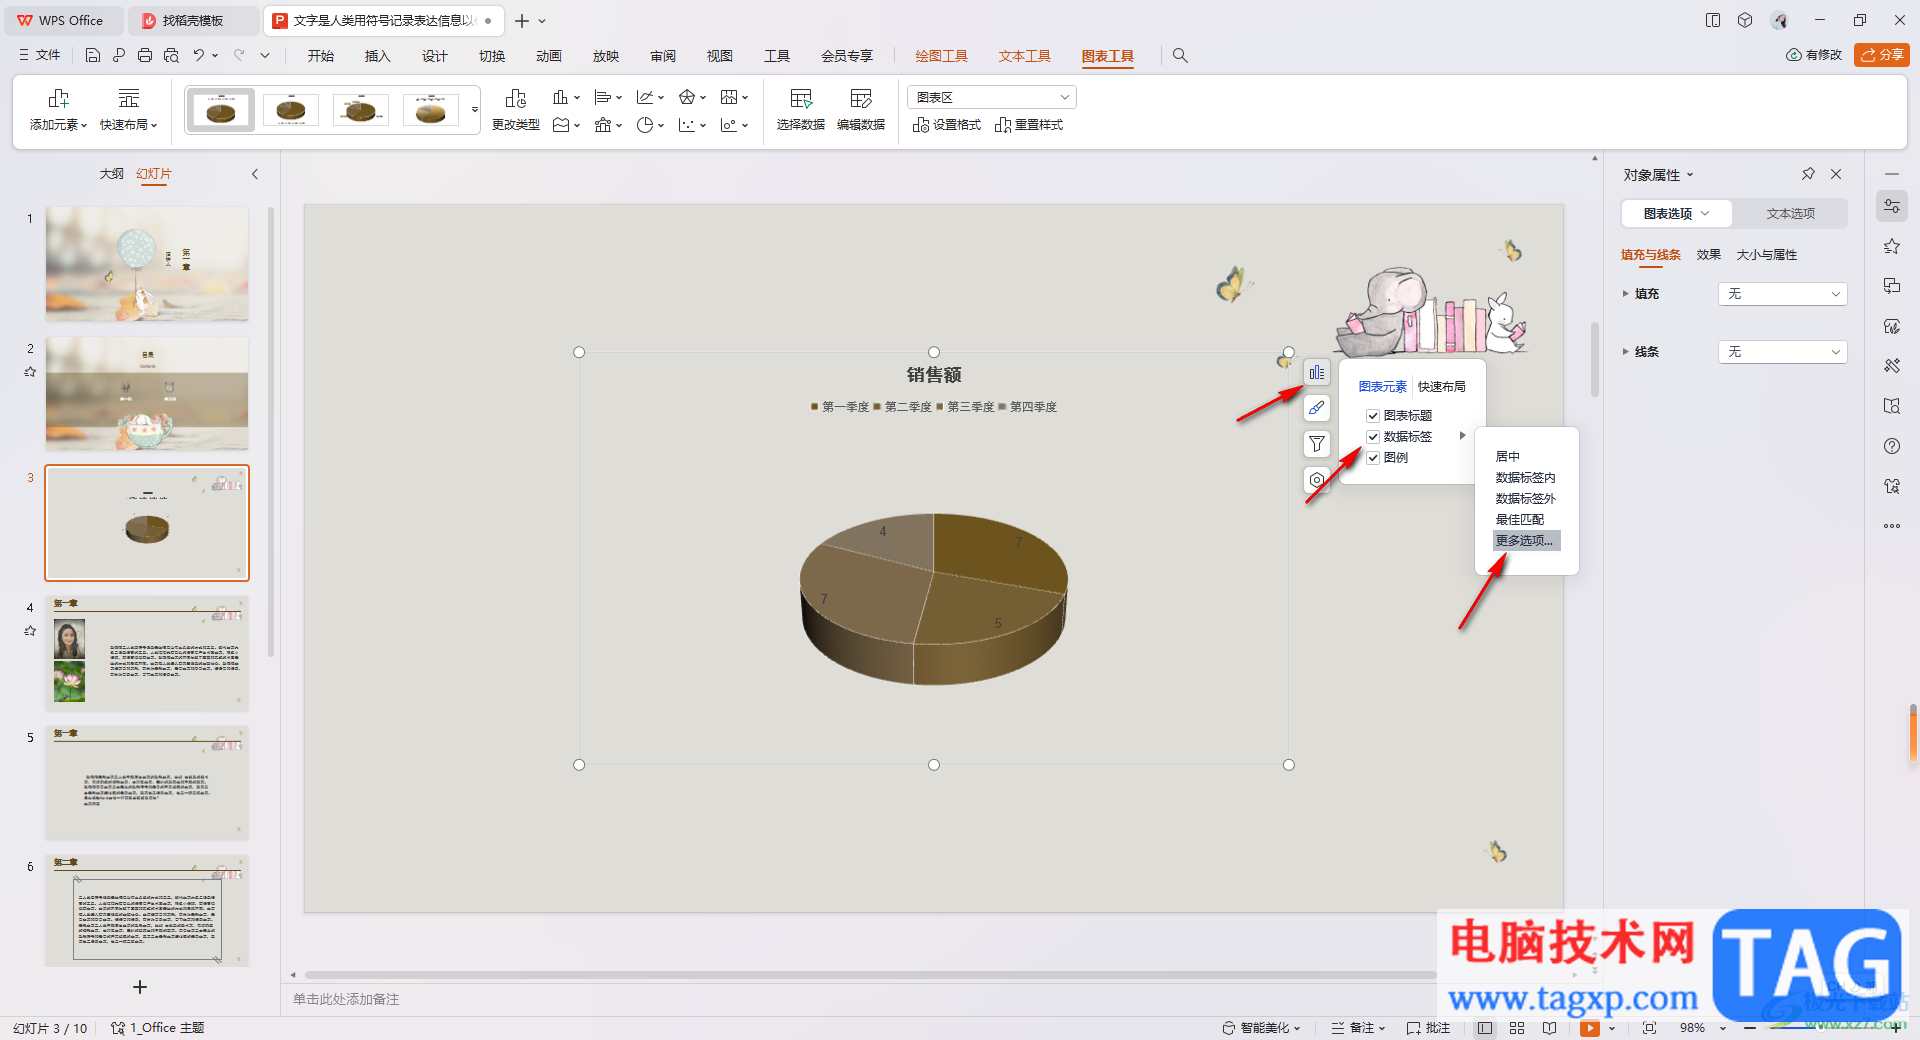Click the notes field 单击此处添加备注
This screenshot has height=1040, width=1920.
(x=346, y=999)
